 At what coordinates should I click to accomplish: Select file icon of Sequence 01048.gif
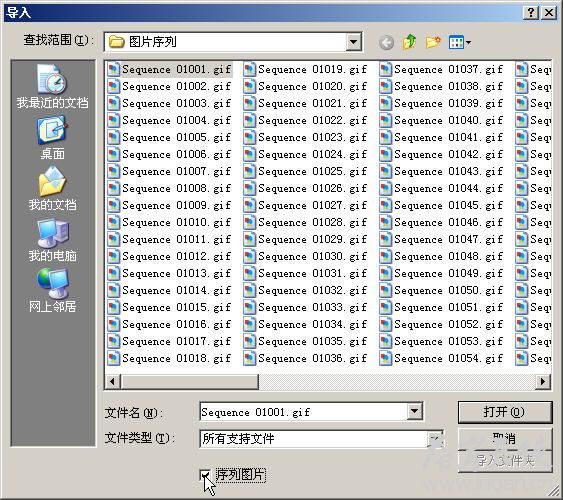[x=386, y=256]
